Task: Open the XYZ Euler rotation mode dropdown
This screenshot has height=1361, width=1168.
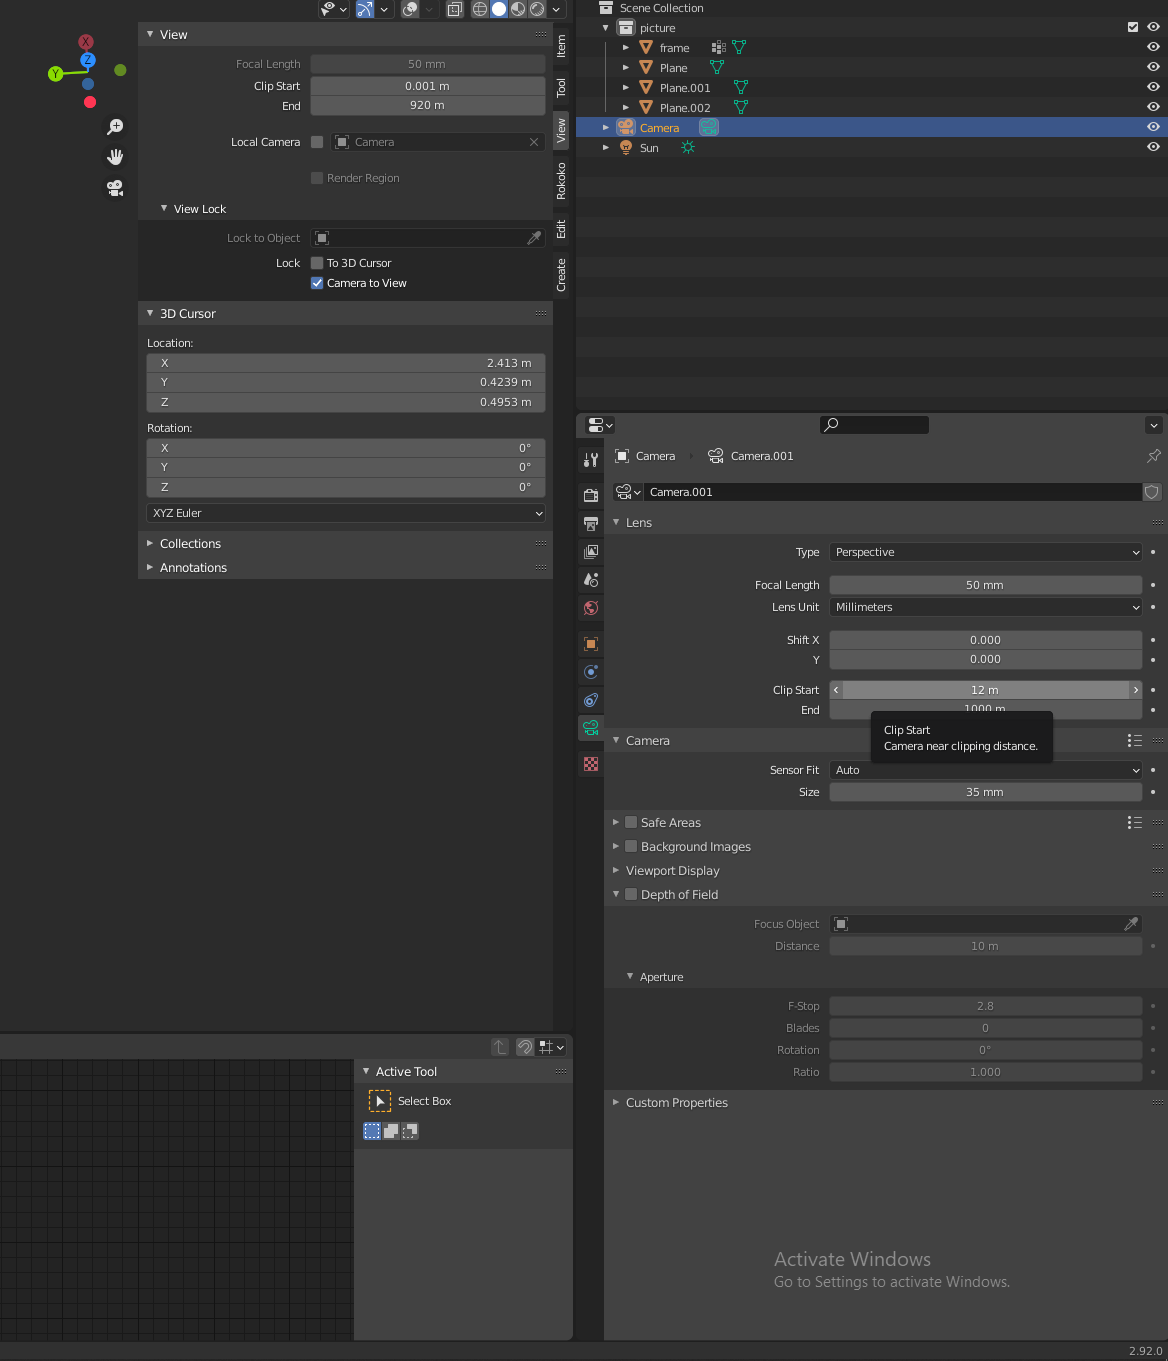Action: point(346,513)
